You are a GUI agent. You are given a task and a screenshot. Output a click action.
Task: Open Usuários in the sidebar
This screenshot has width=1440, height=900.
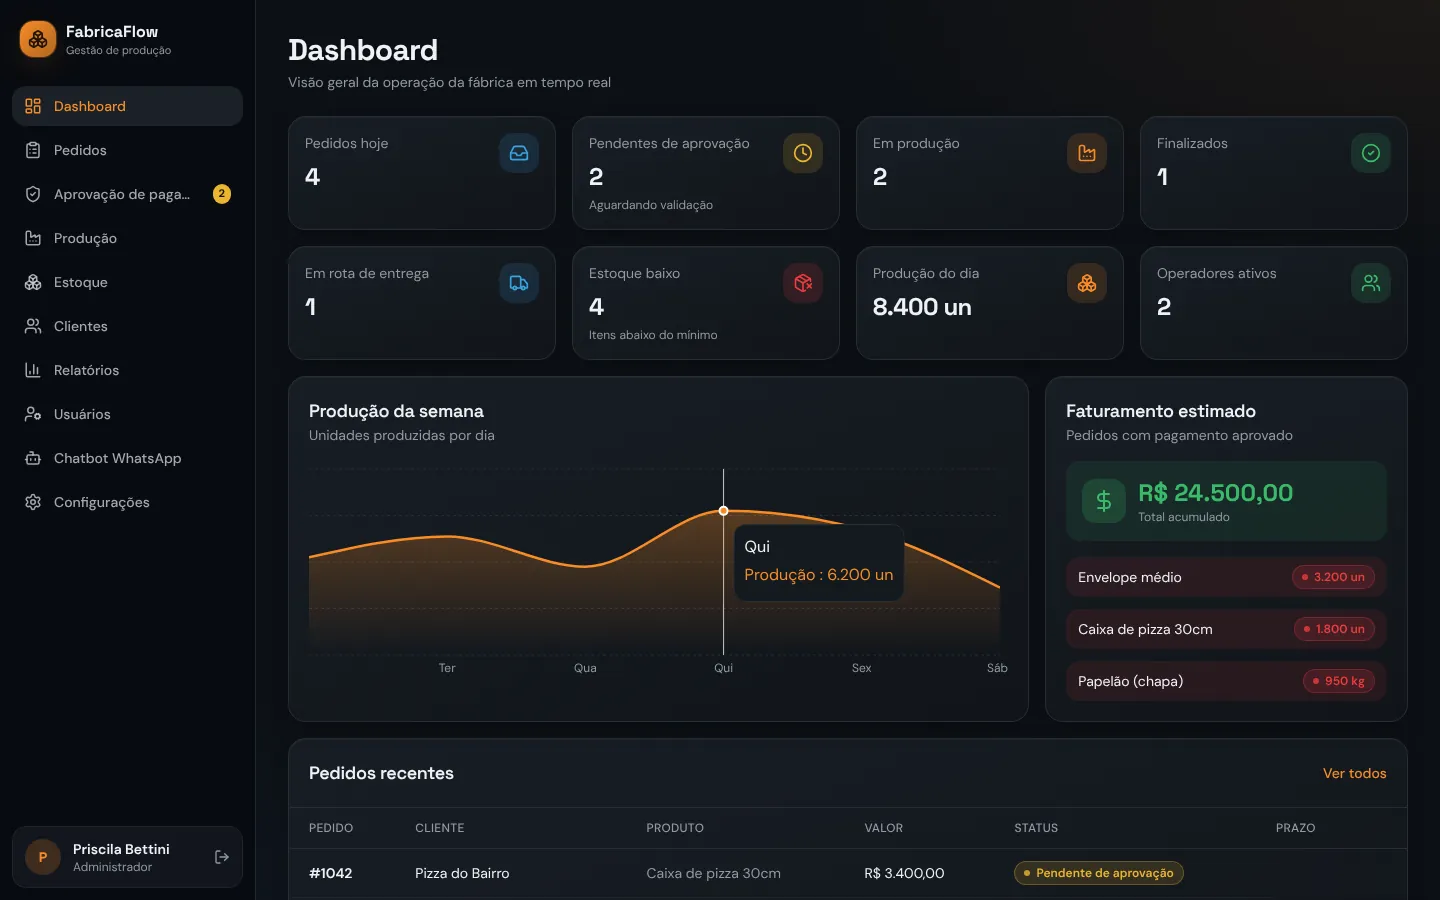coord(127,414)
